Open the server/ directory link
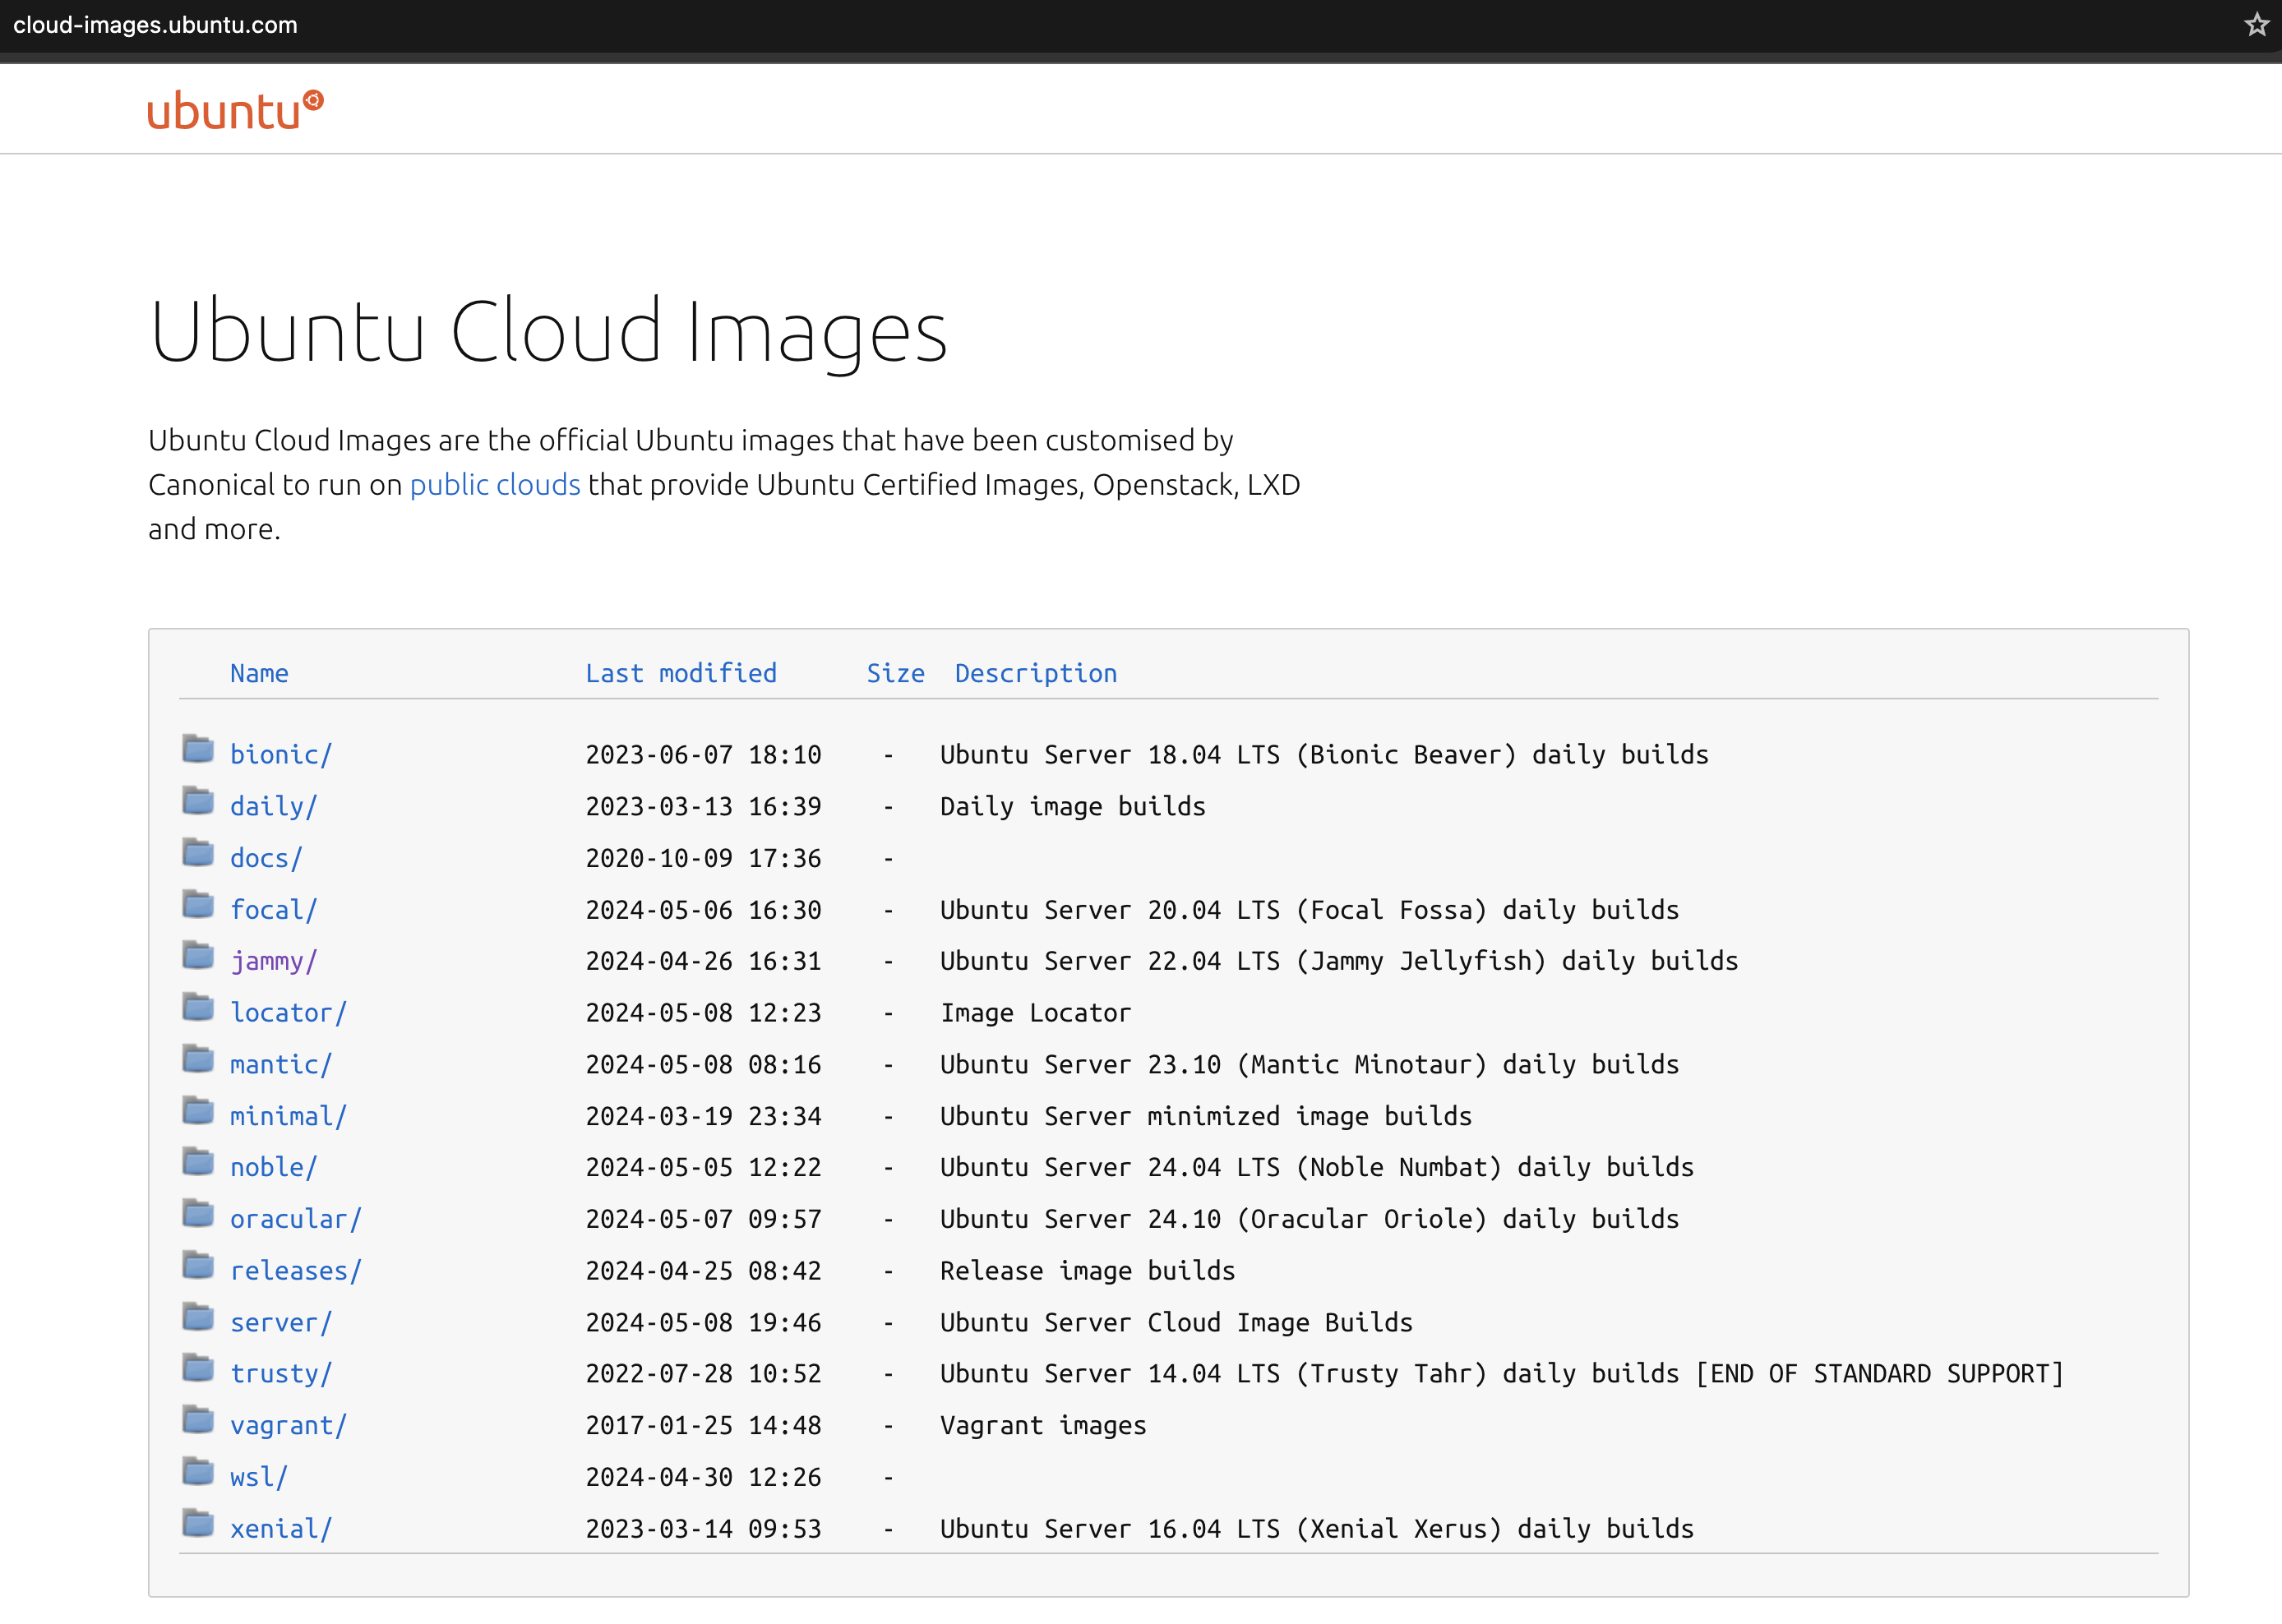The image size is (2282, 1624). click(x=281, y=1323)
